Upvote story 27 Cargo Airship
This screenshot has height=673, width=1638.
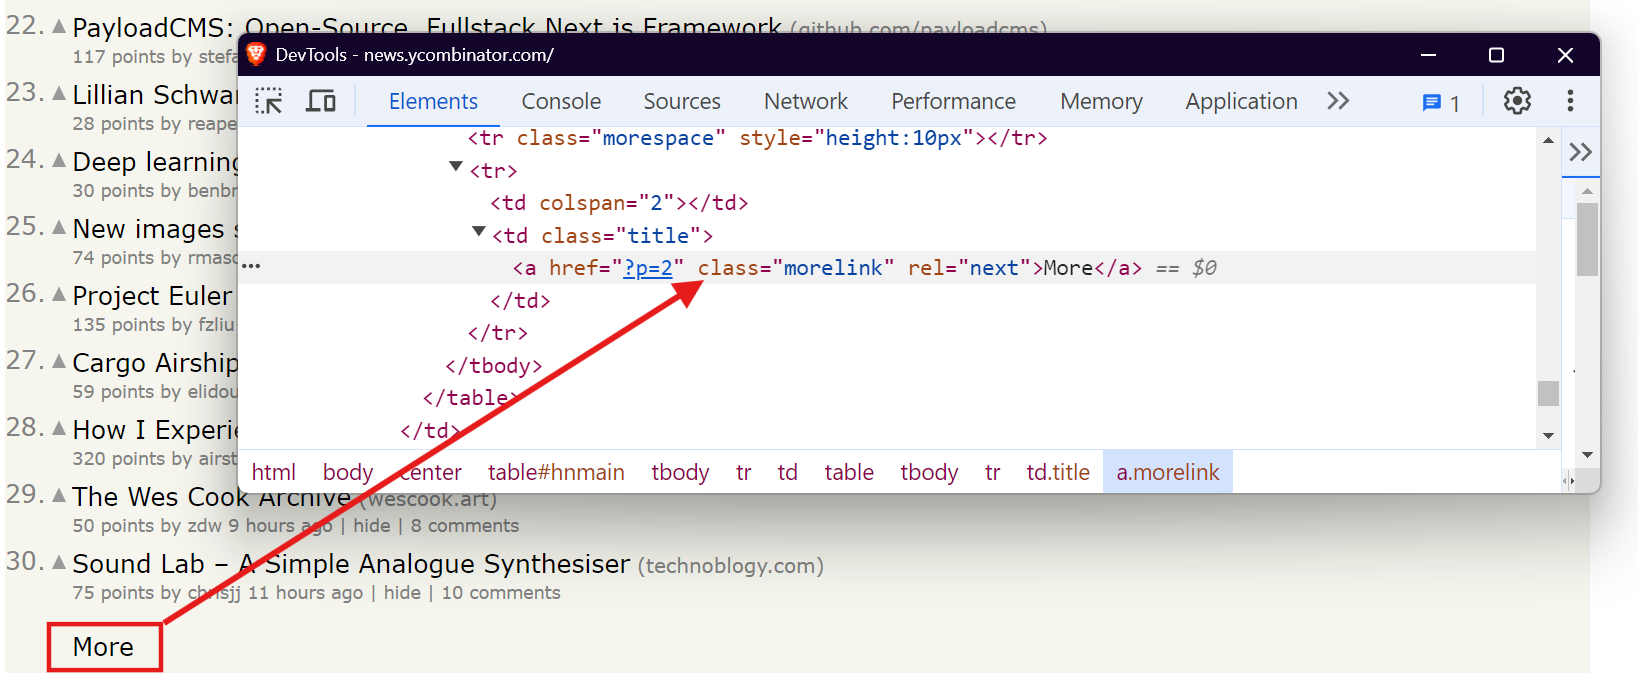coord(59,361)
